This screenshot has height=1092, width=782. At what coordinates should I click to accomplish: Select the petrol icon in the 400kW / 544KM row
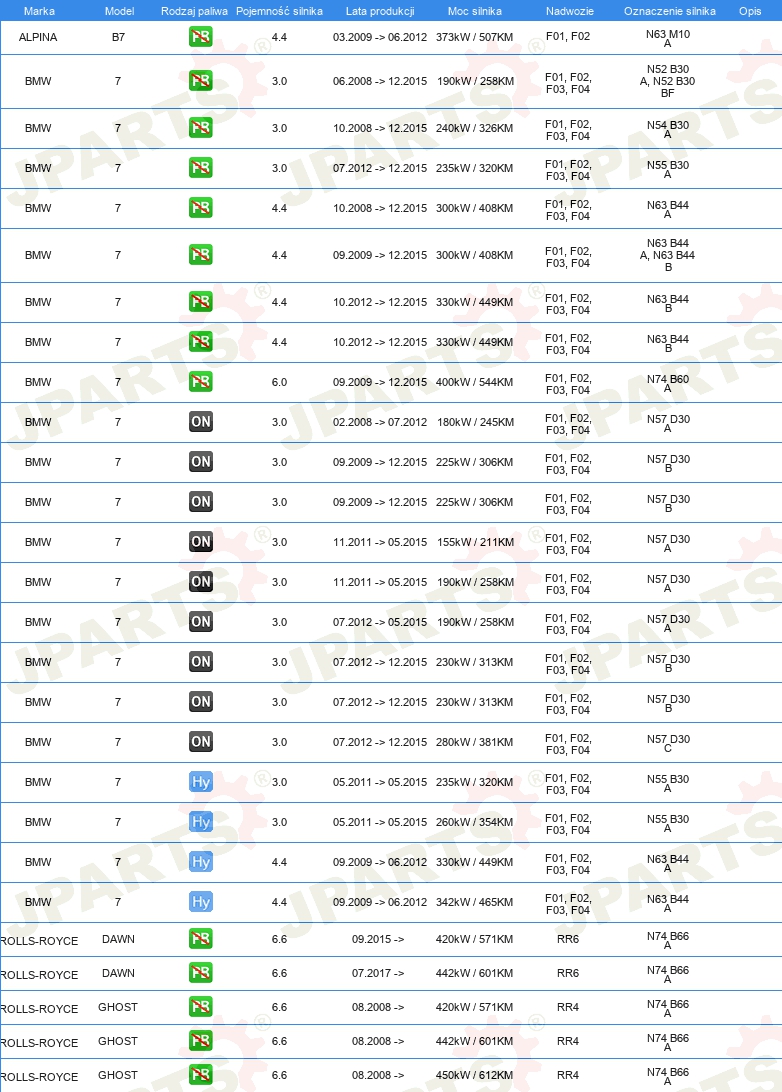(x=201, y=382)
